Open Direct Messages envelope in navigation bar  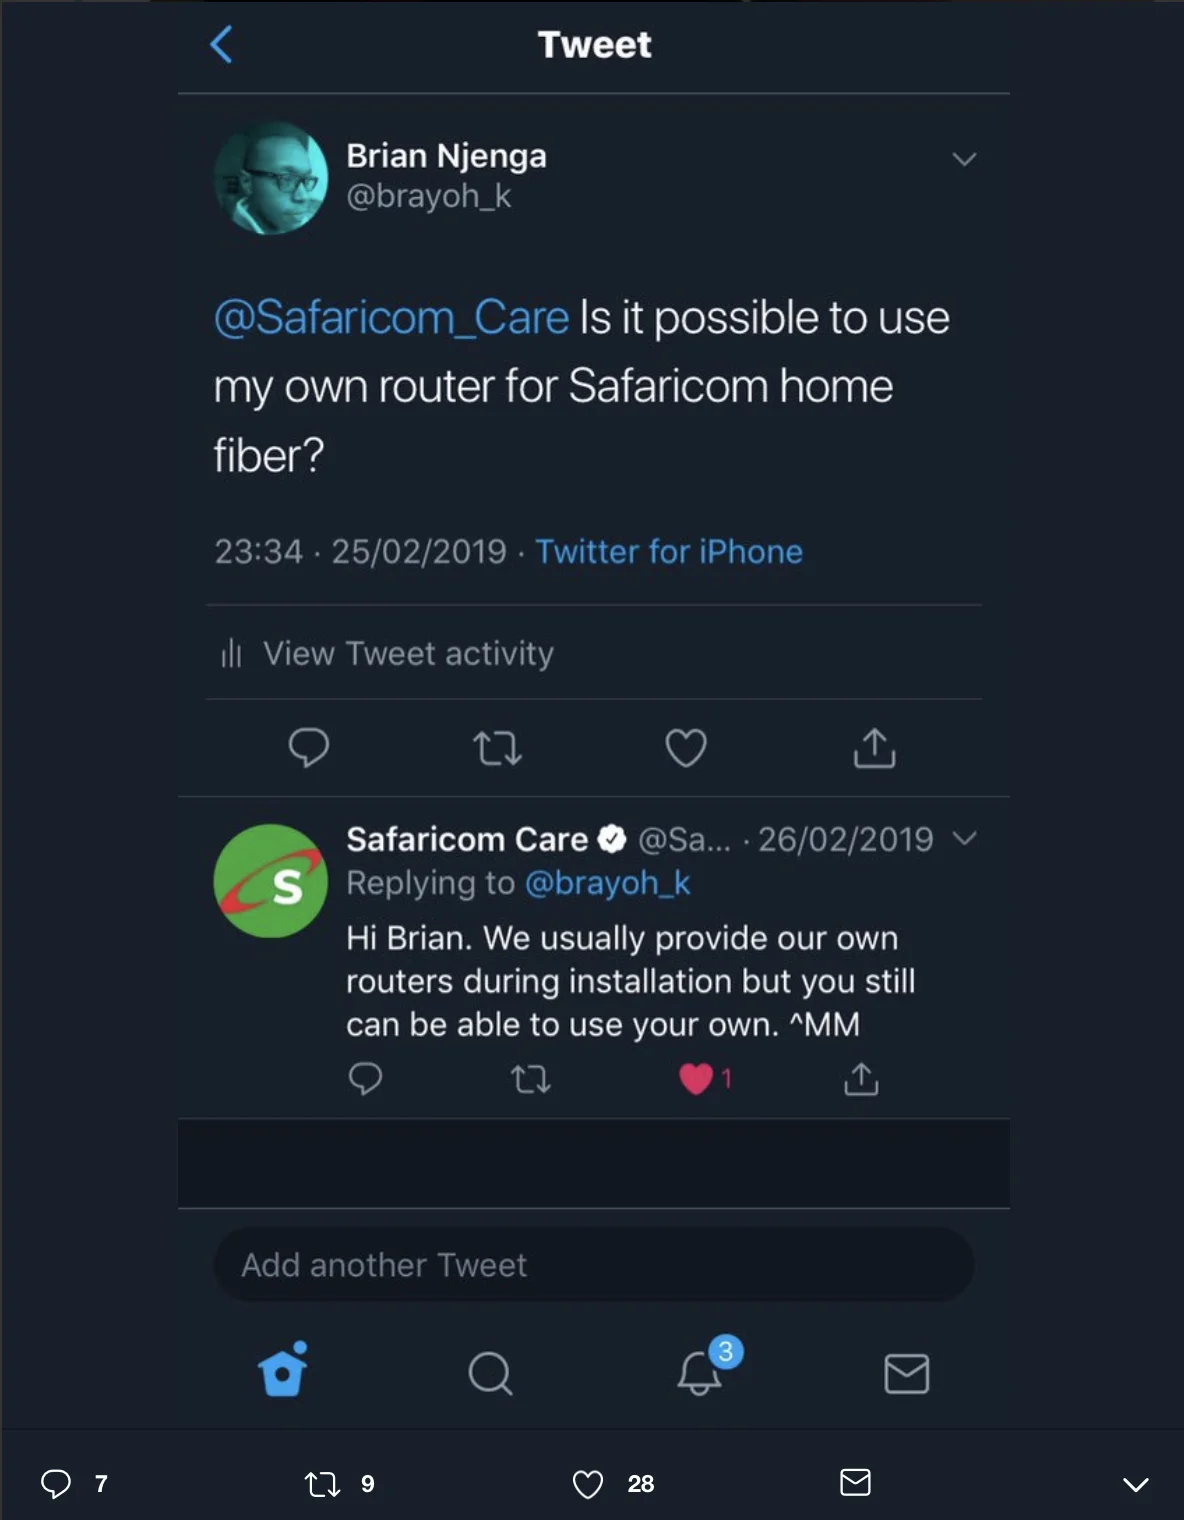point(906,1373)
